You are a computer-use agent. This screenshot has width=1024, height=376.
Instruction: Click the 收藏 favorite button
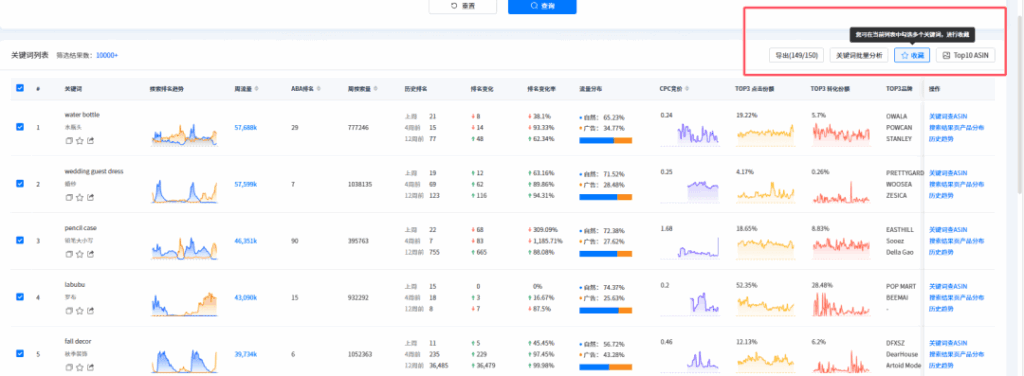[x=912, y=55]
